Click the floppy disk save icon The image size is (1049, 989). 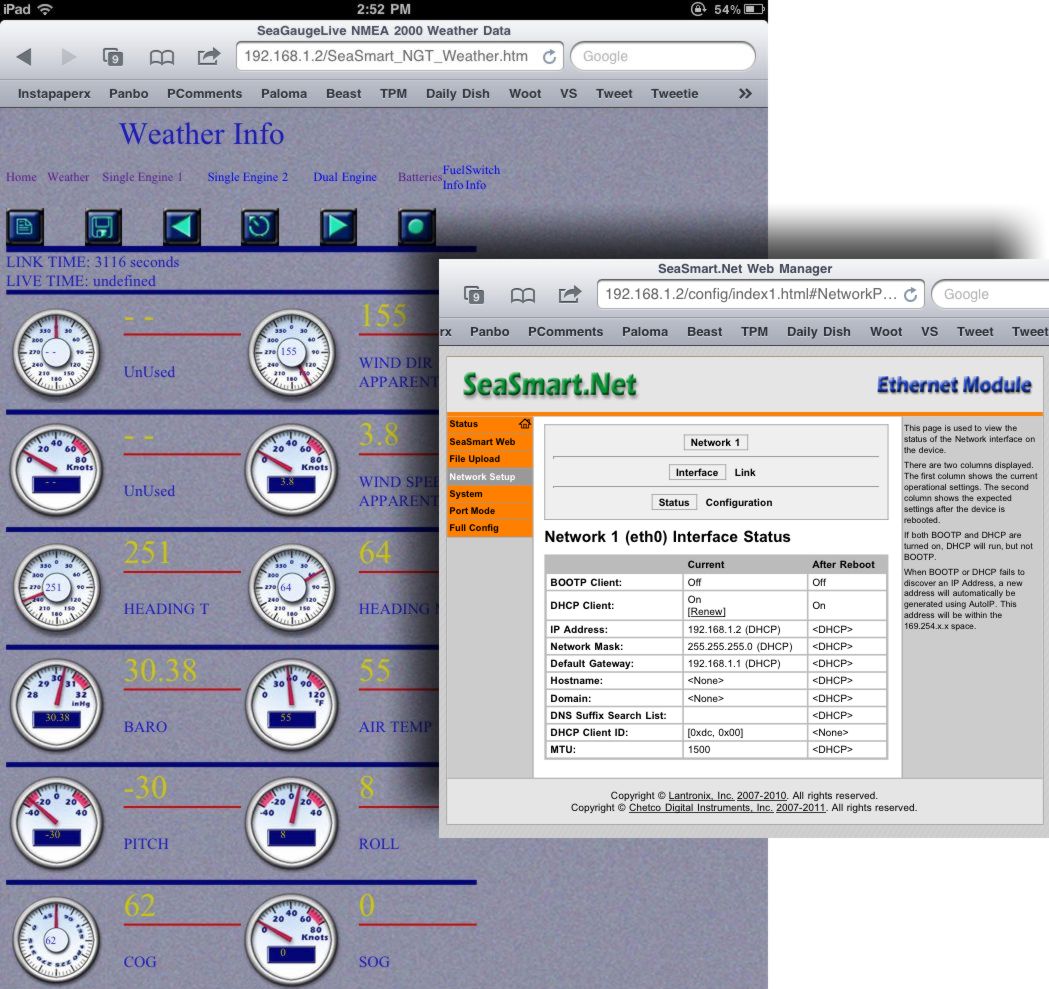(103, 227)
